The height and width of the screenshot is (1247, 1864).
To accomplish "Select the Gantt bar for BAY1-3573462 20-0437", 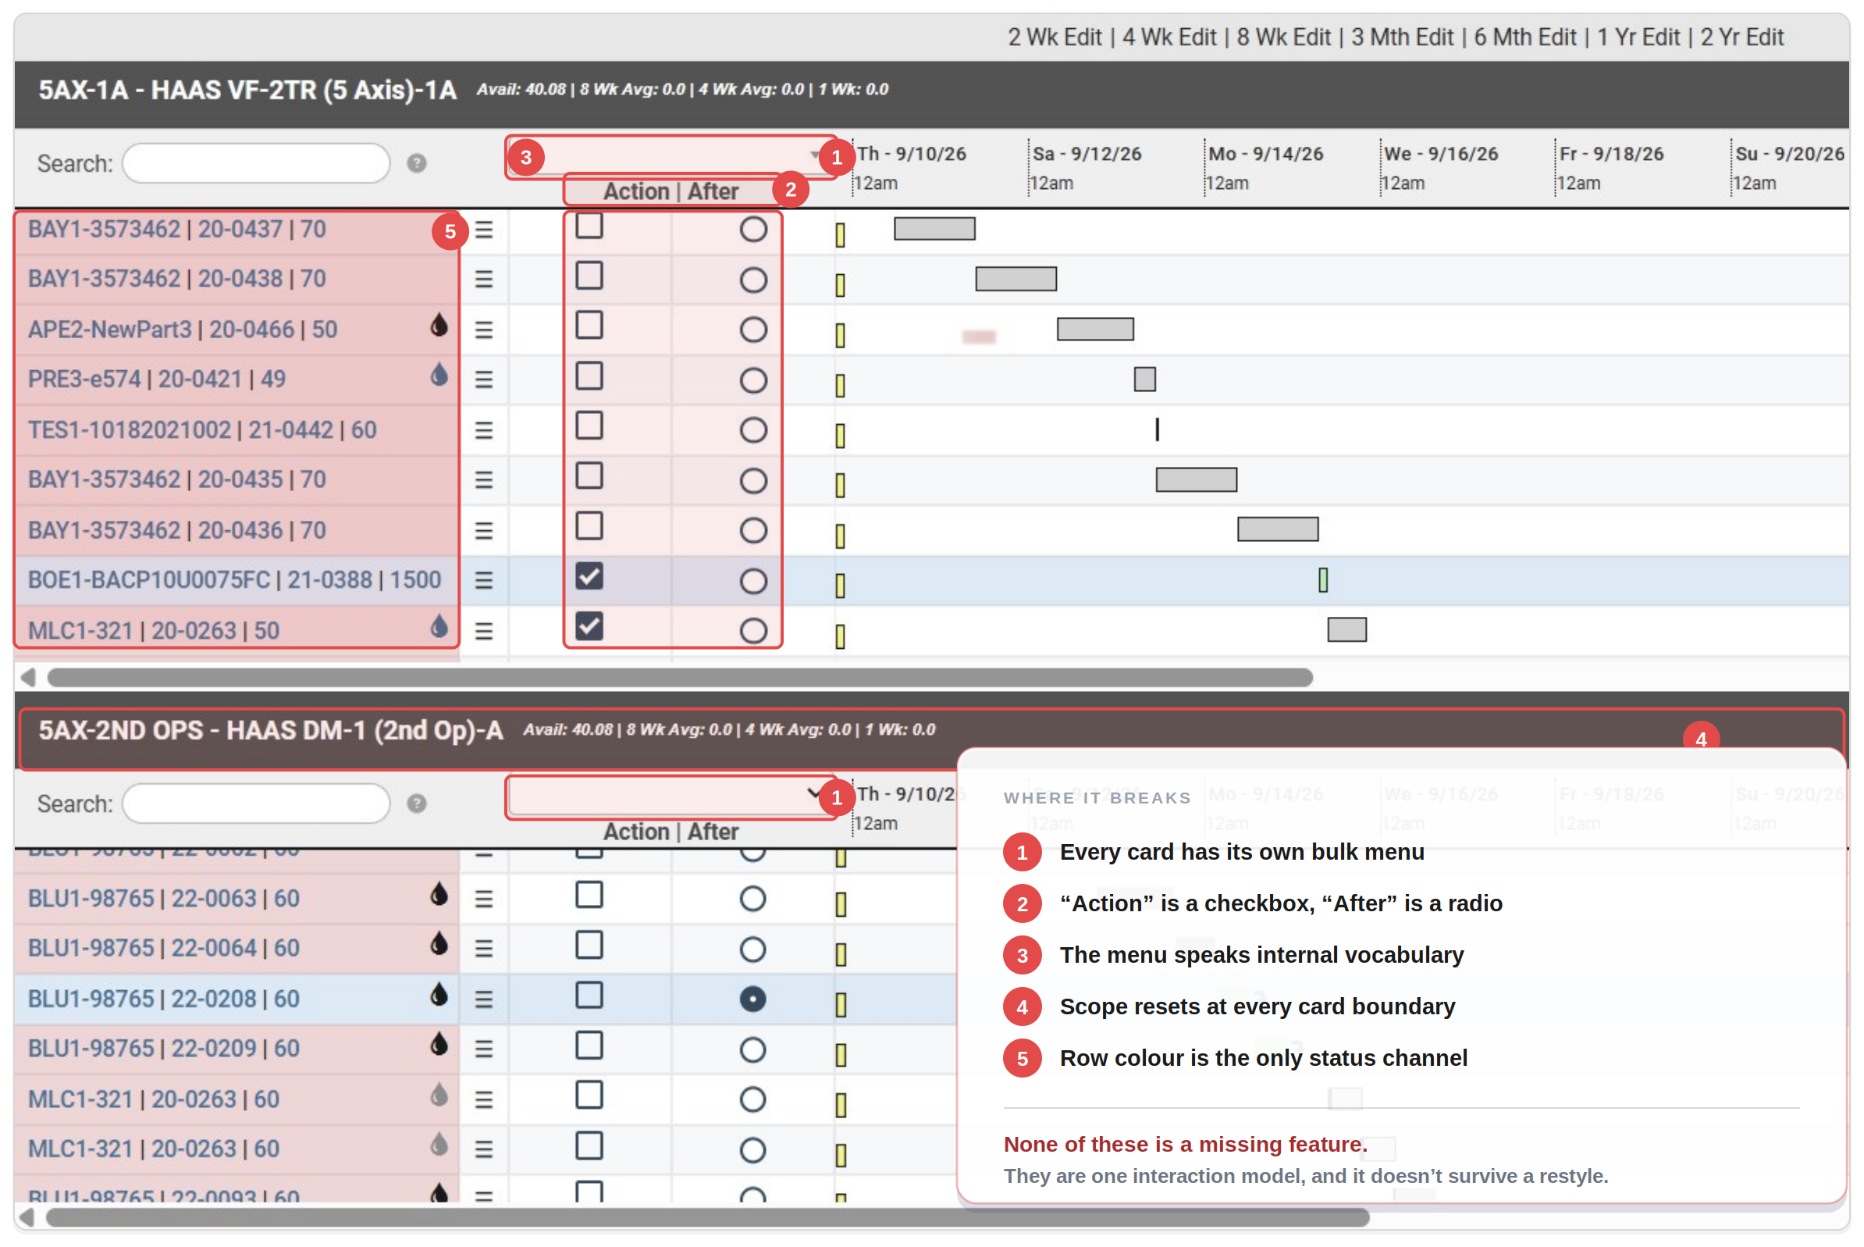I will (934, 229).
